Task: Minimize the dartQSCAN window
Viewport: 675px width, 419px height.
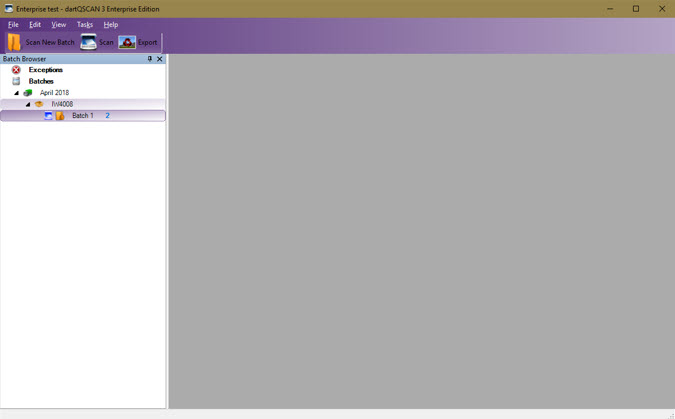Action: pos(610,9)
